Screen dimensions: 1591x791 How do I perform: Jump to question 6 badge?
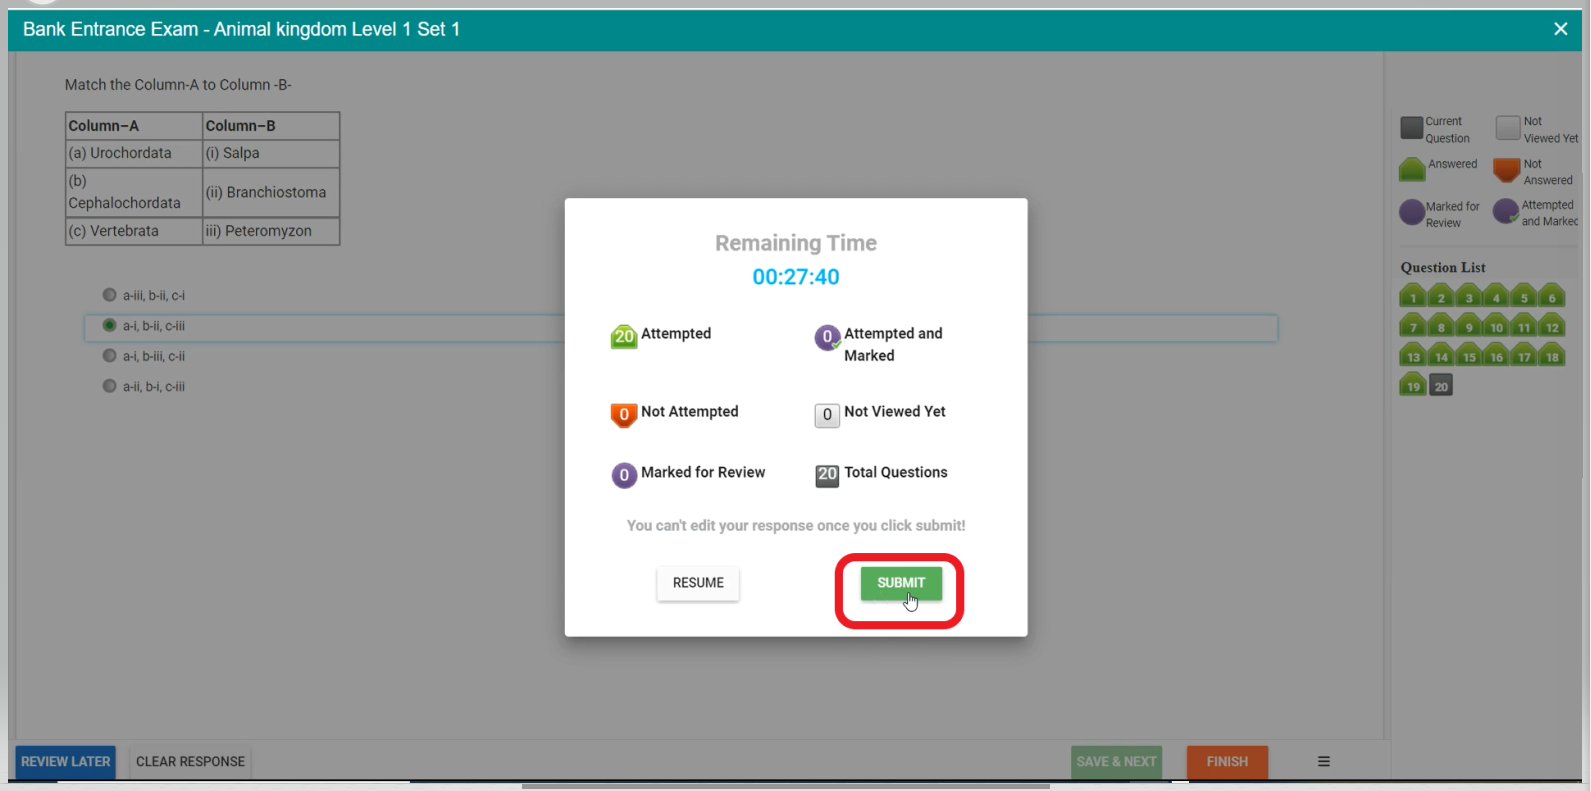[x=1552, y=297]
